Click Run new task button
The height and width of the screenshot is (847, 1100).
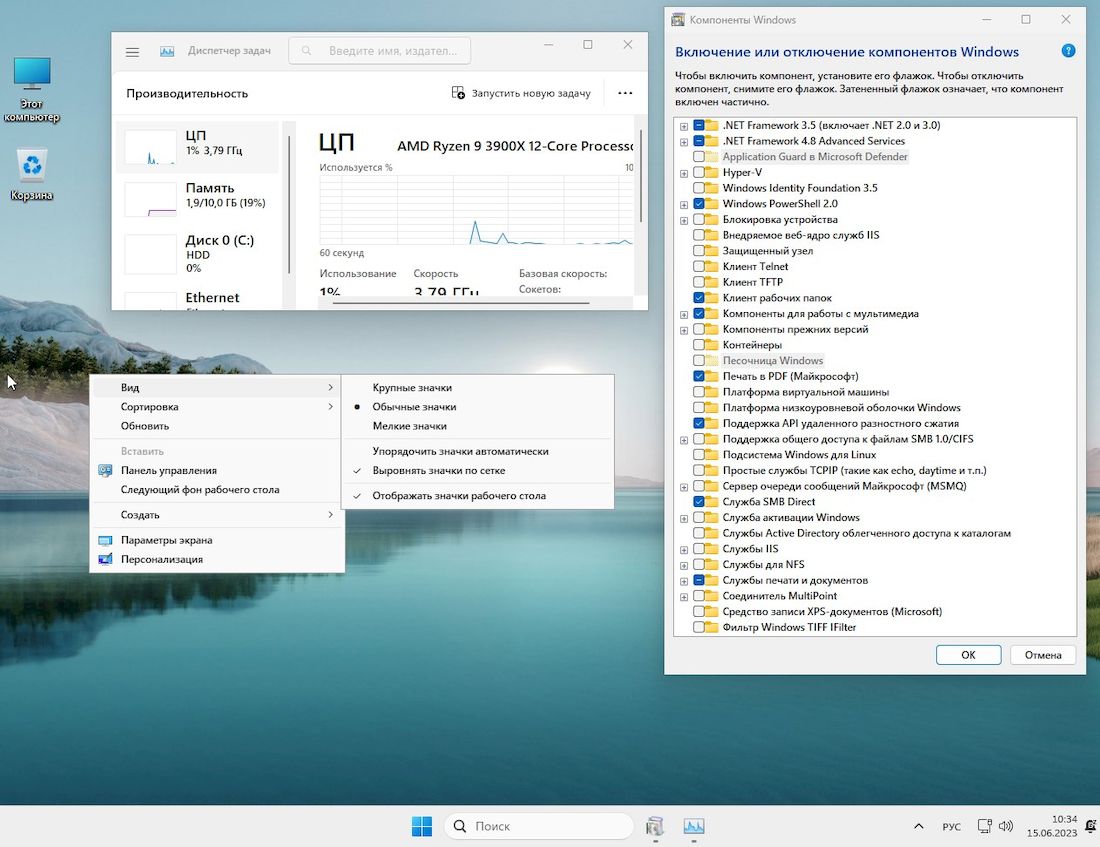tap(521, 93)
